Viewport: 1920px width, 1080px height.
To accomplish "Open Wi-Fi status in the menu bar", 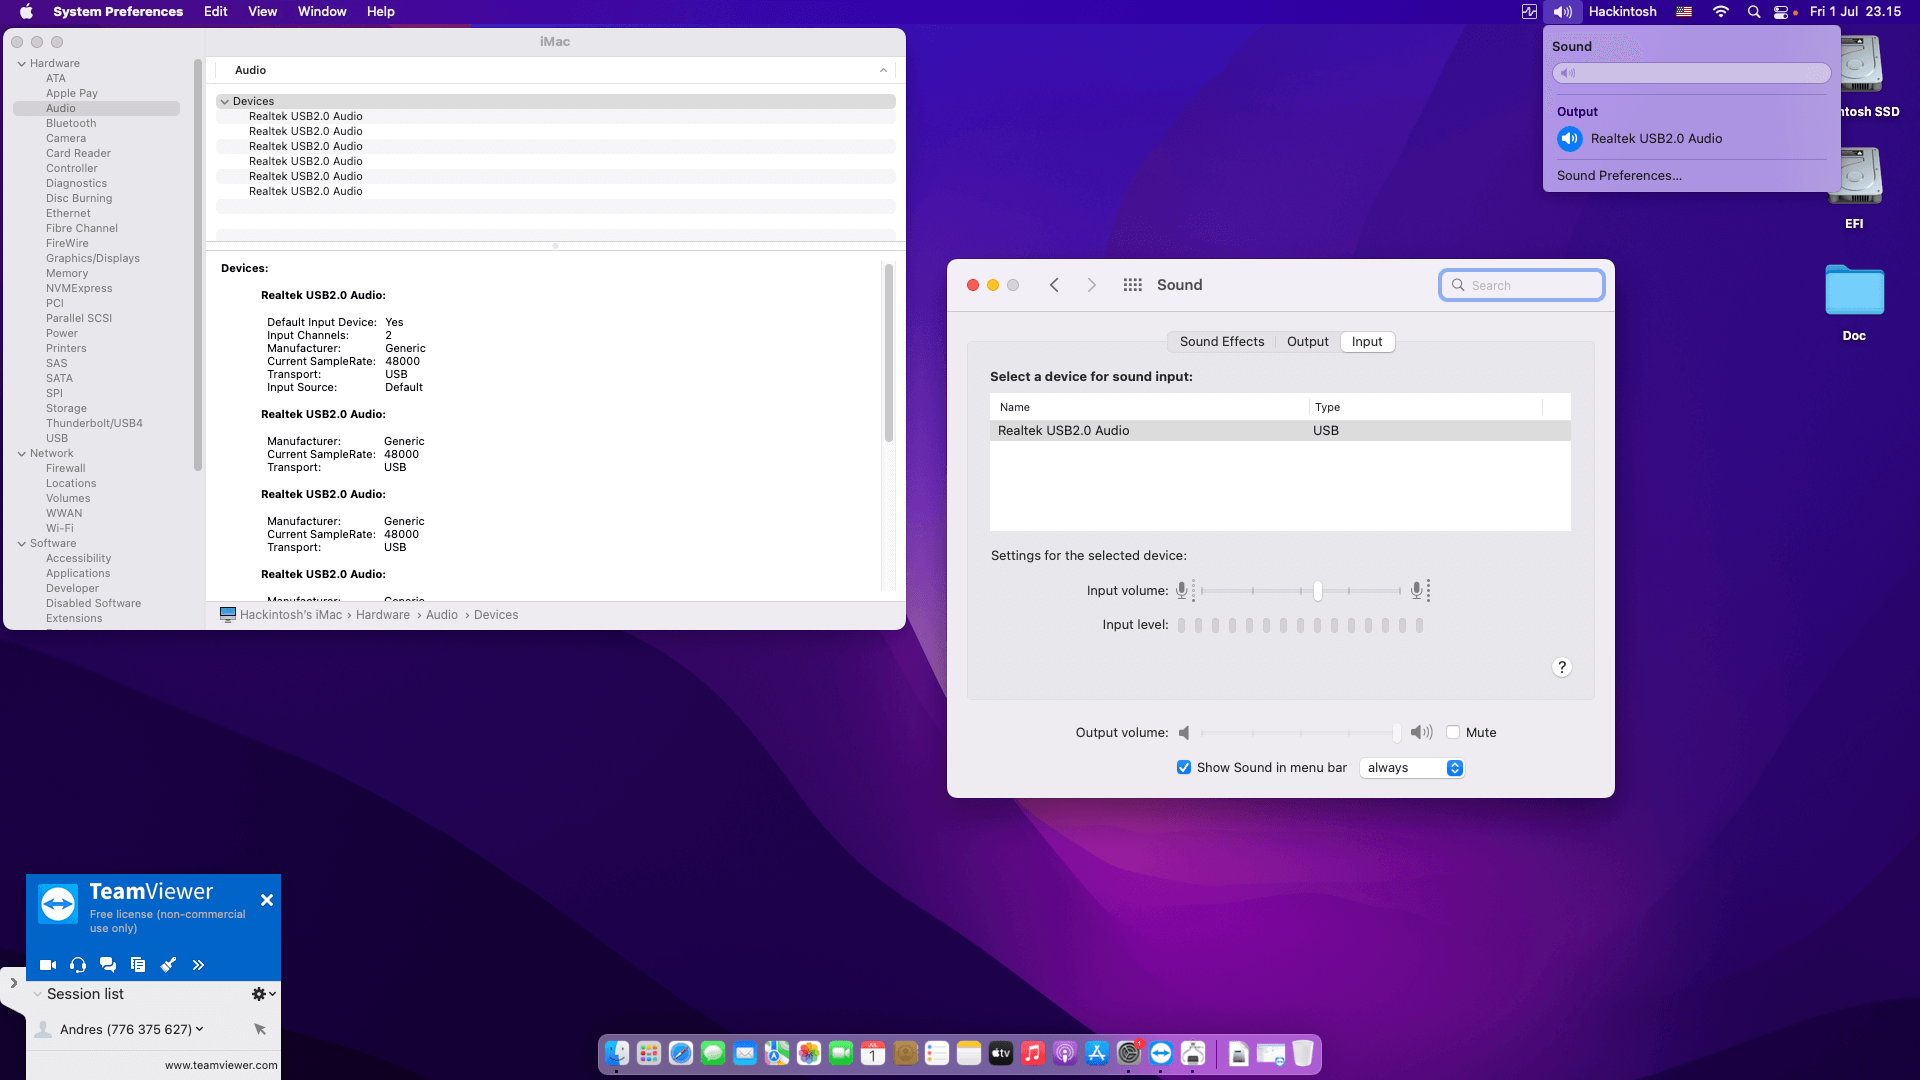I will [x=1721, y=12].
